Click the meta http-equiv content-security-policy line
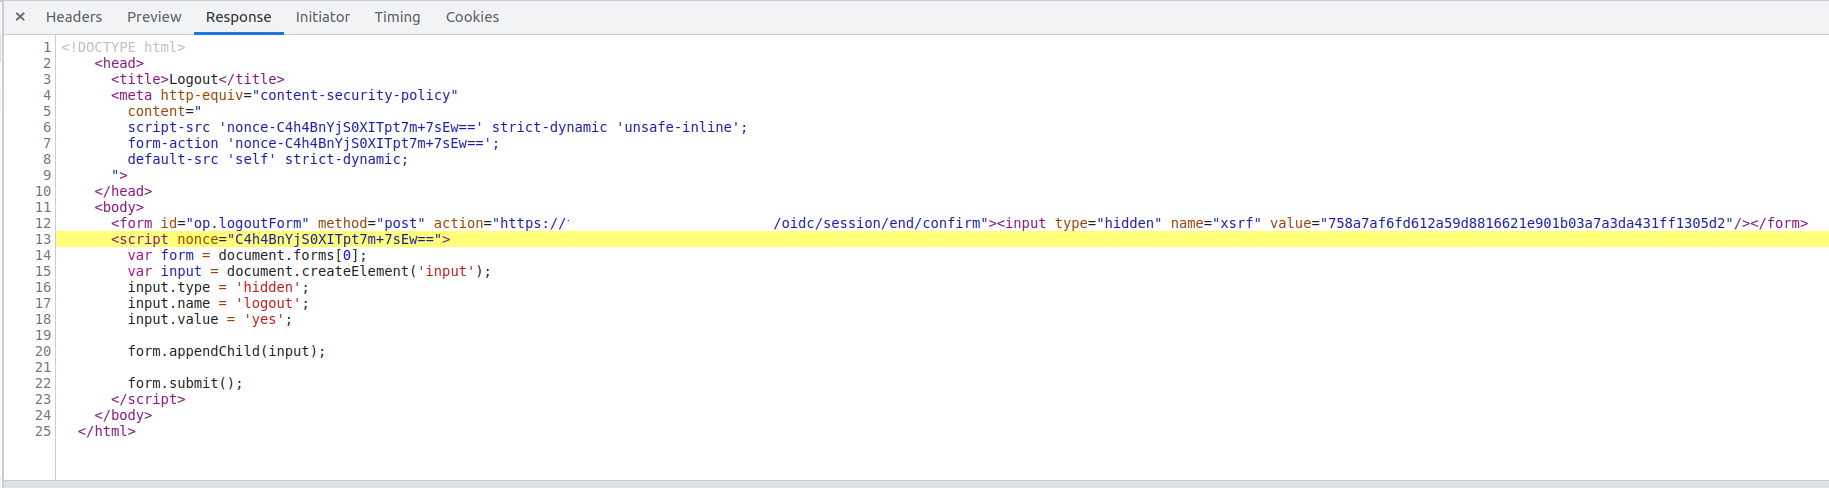Screen dimensions: 1829x488 coord(285,95)
